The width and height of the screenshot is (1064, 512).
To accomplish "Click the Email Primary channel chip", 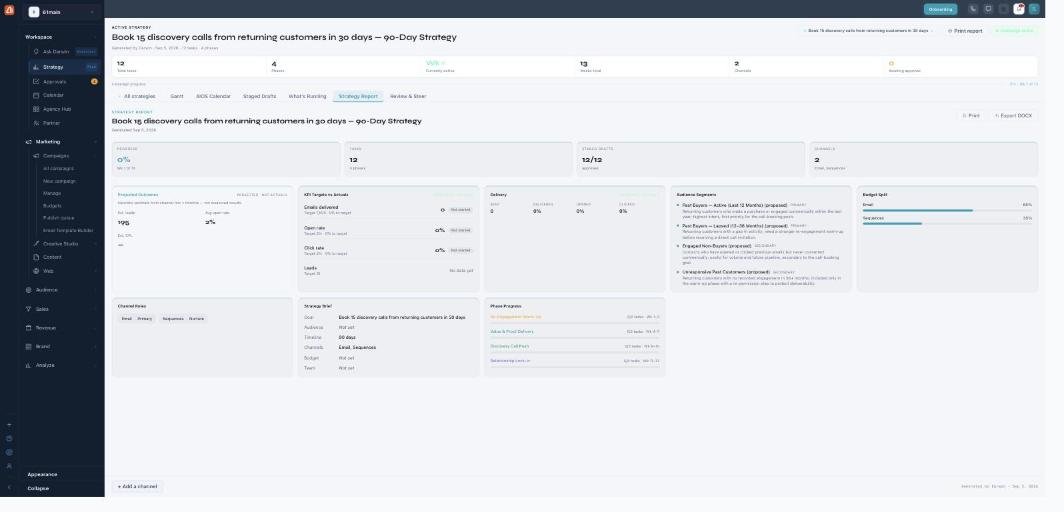I will [137, 319].
